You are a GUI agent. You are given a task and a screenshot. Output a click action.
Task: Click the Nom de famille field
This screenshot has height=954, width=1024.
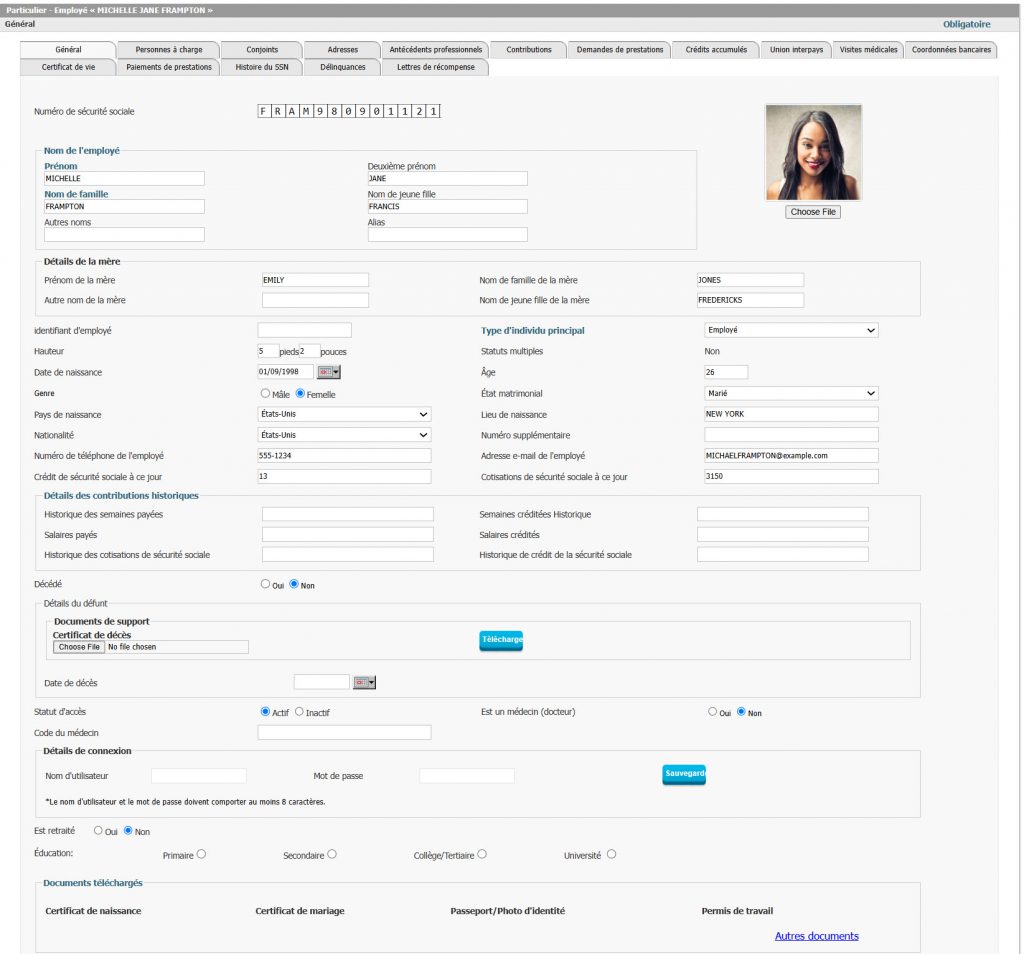click(x=124, y=206)
